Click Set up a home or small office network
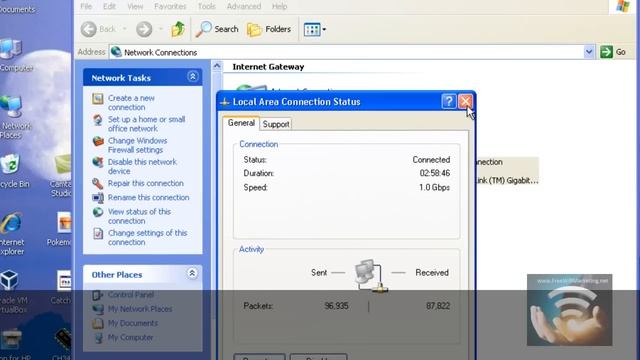Image resolution: width=640 pixels, height=360 pixels. click(x=147, y=124)
